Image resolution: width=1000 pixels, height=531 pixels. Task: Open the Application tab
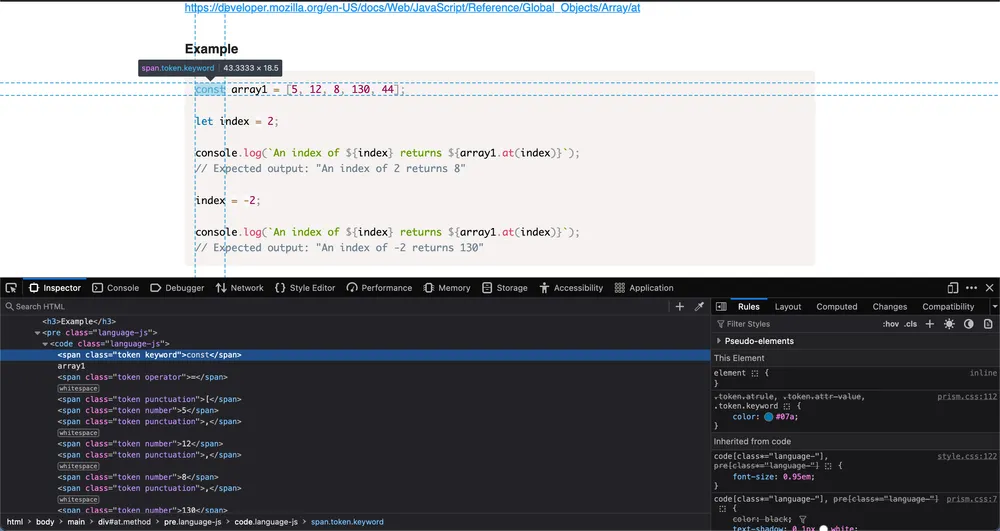pos(644,288)
